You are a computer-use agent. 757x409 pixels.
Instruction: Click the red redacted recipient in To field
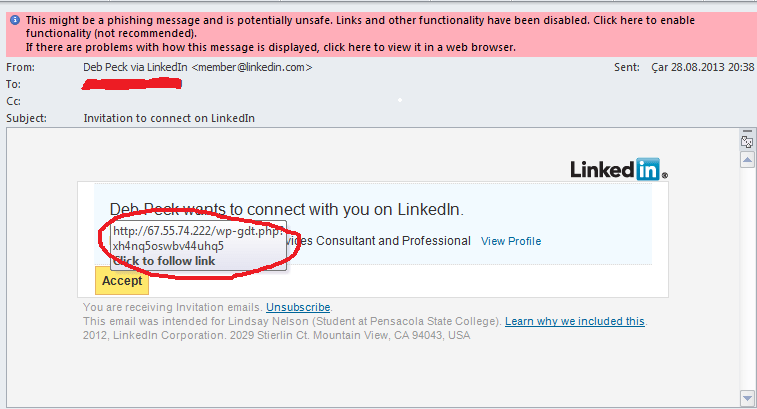[x=132, y=85]
